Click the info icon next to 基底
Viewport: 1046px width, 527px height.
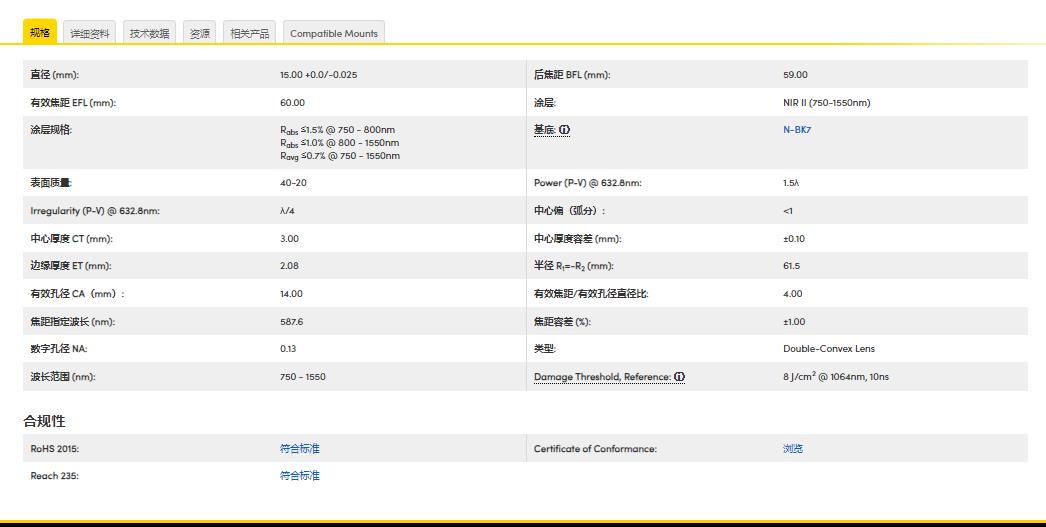(x=564, y=130)
